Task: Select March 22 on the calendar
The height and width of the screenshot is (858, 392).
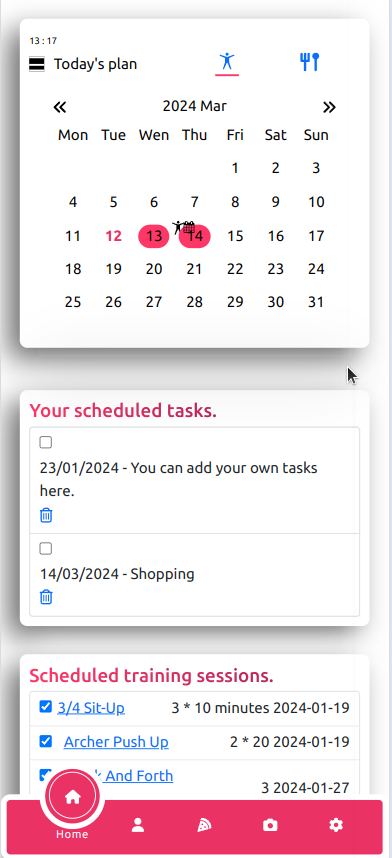Action: tap(235, 269)
